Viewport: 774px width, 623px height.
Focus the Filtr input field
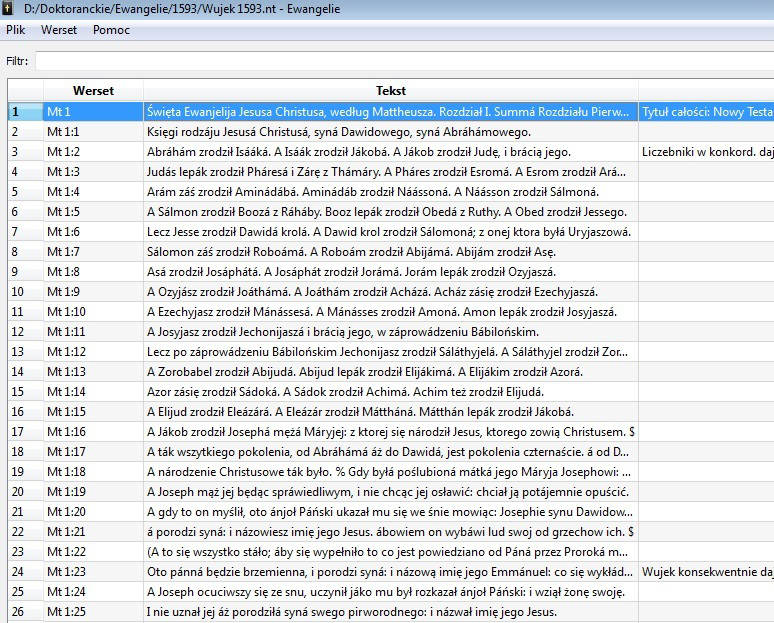click(x=404, y=61)
